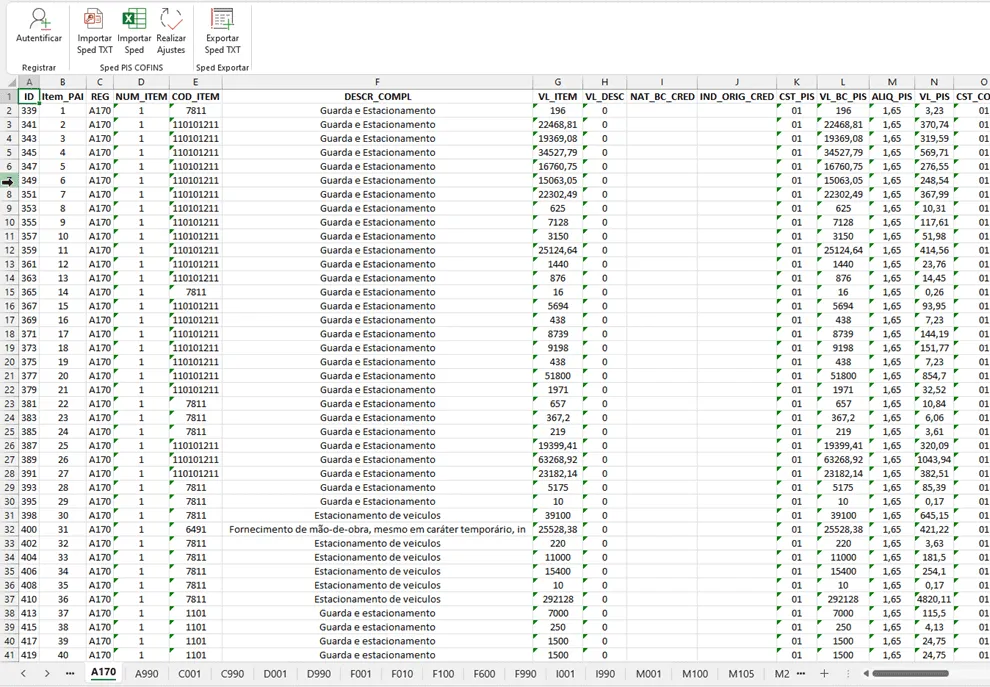Open hidden sheets ellipsis at left of tabs
The image size is (990, 687).
click(69, 674)
